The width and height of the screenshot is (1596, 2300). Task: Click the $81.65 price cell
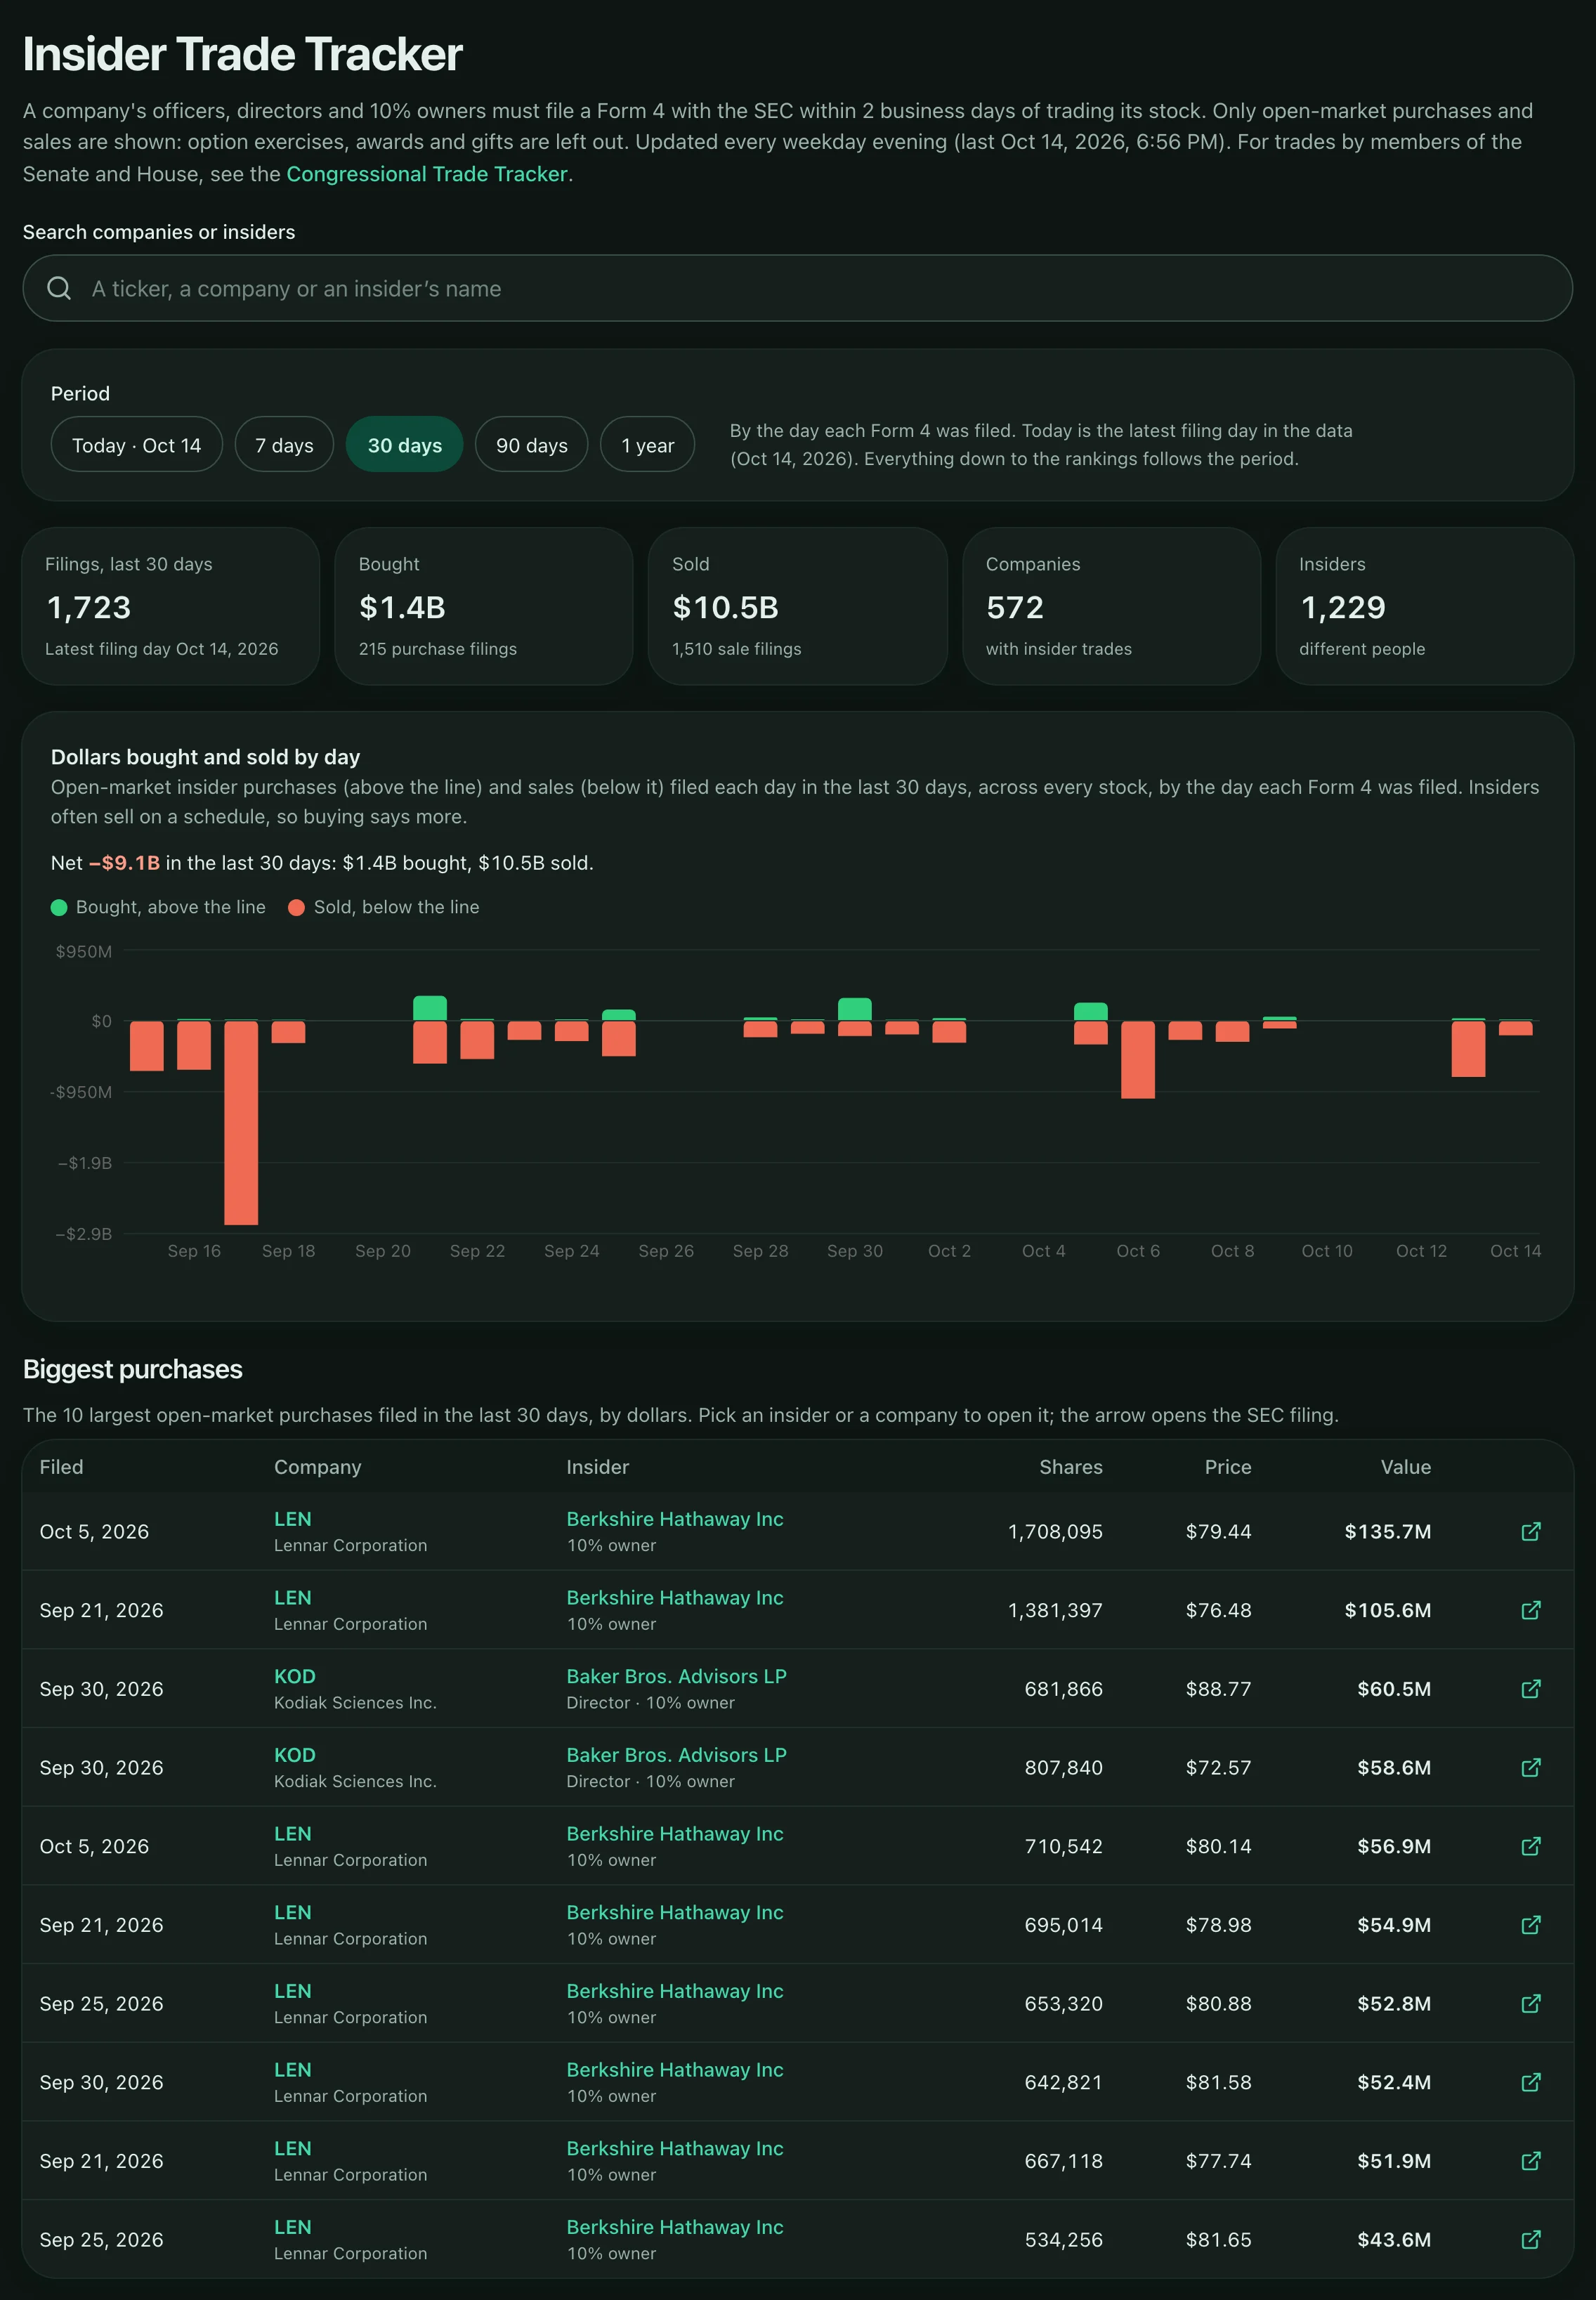point(1218,2239)
